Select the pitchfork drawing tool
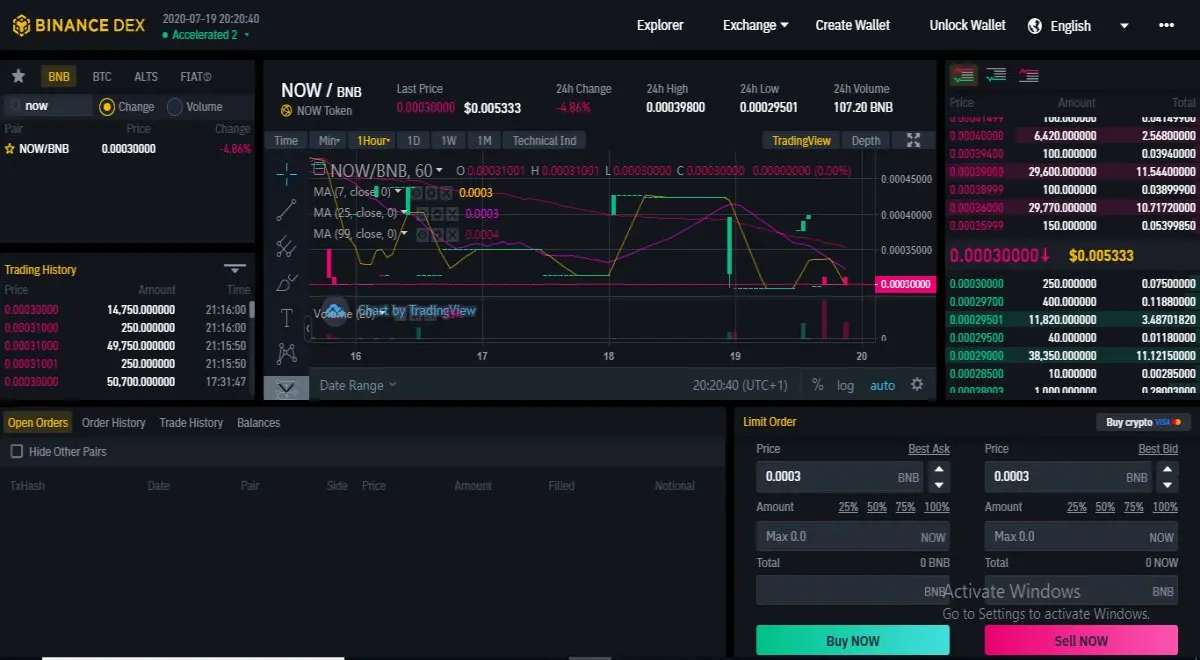Screen dimensions: 1200x660 [x=286, y=246]
